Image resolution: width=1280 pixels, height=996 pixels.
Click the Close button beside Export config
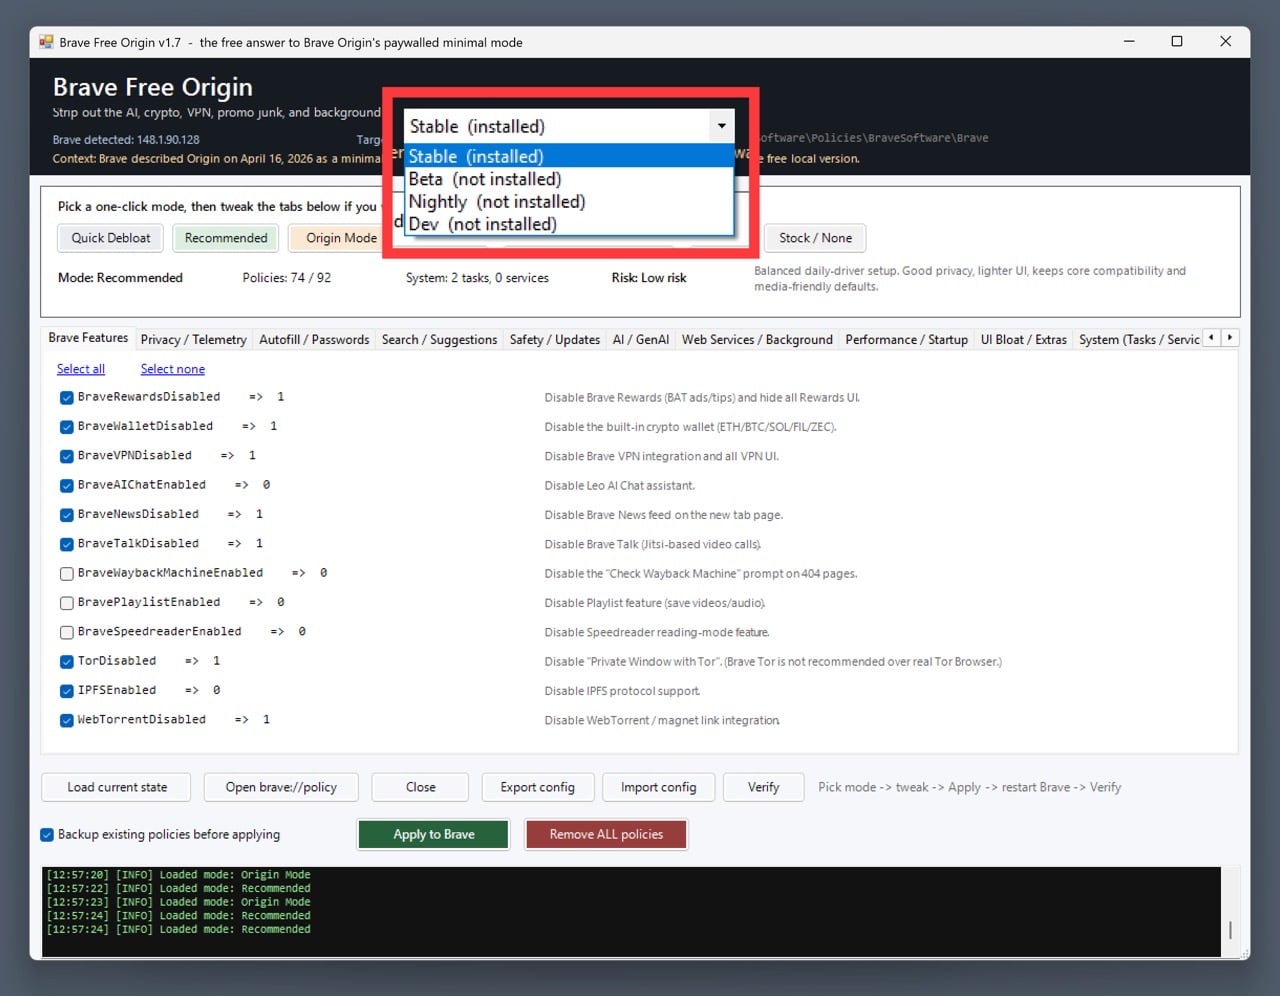point(421,788)
